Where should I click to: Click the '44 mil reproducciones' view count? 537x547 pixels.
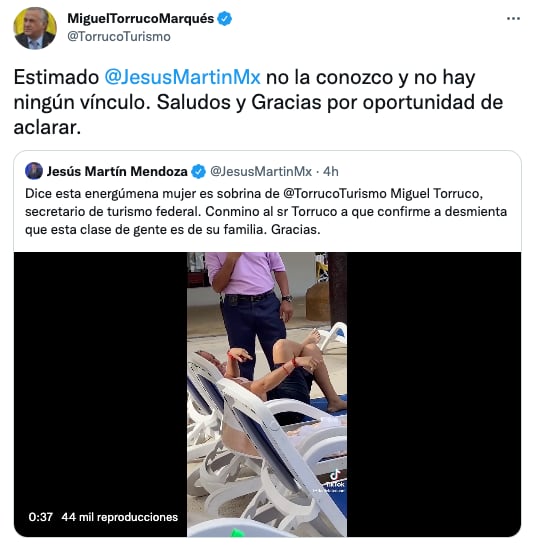point(120,517)
